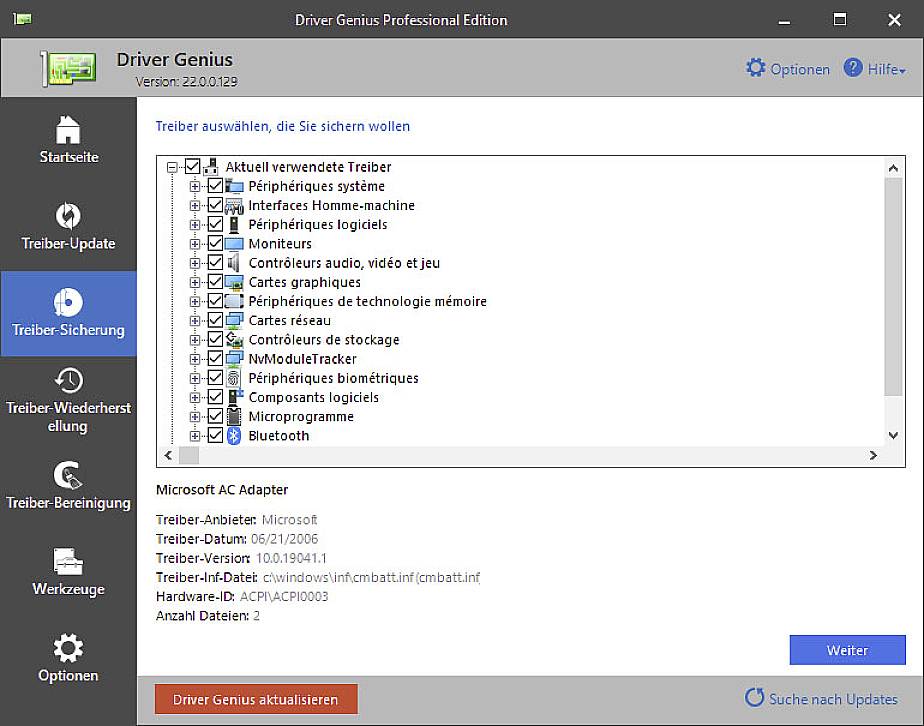The image size is (924, 726).
Task: Run Suche nach Updates
Action: [822, 699]
